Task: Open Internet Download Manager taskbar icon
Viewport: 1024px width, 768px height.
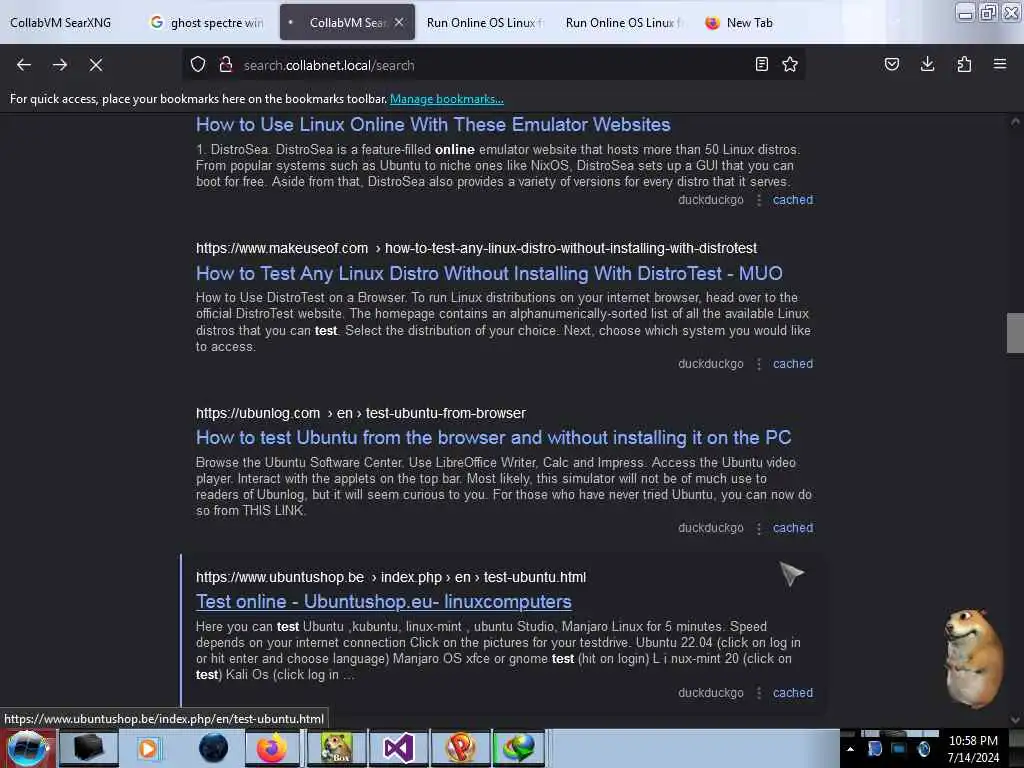Action: (519, 748)
